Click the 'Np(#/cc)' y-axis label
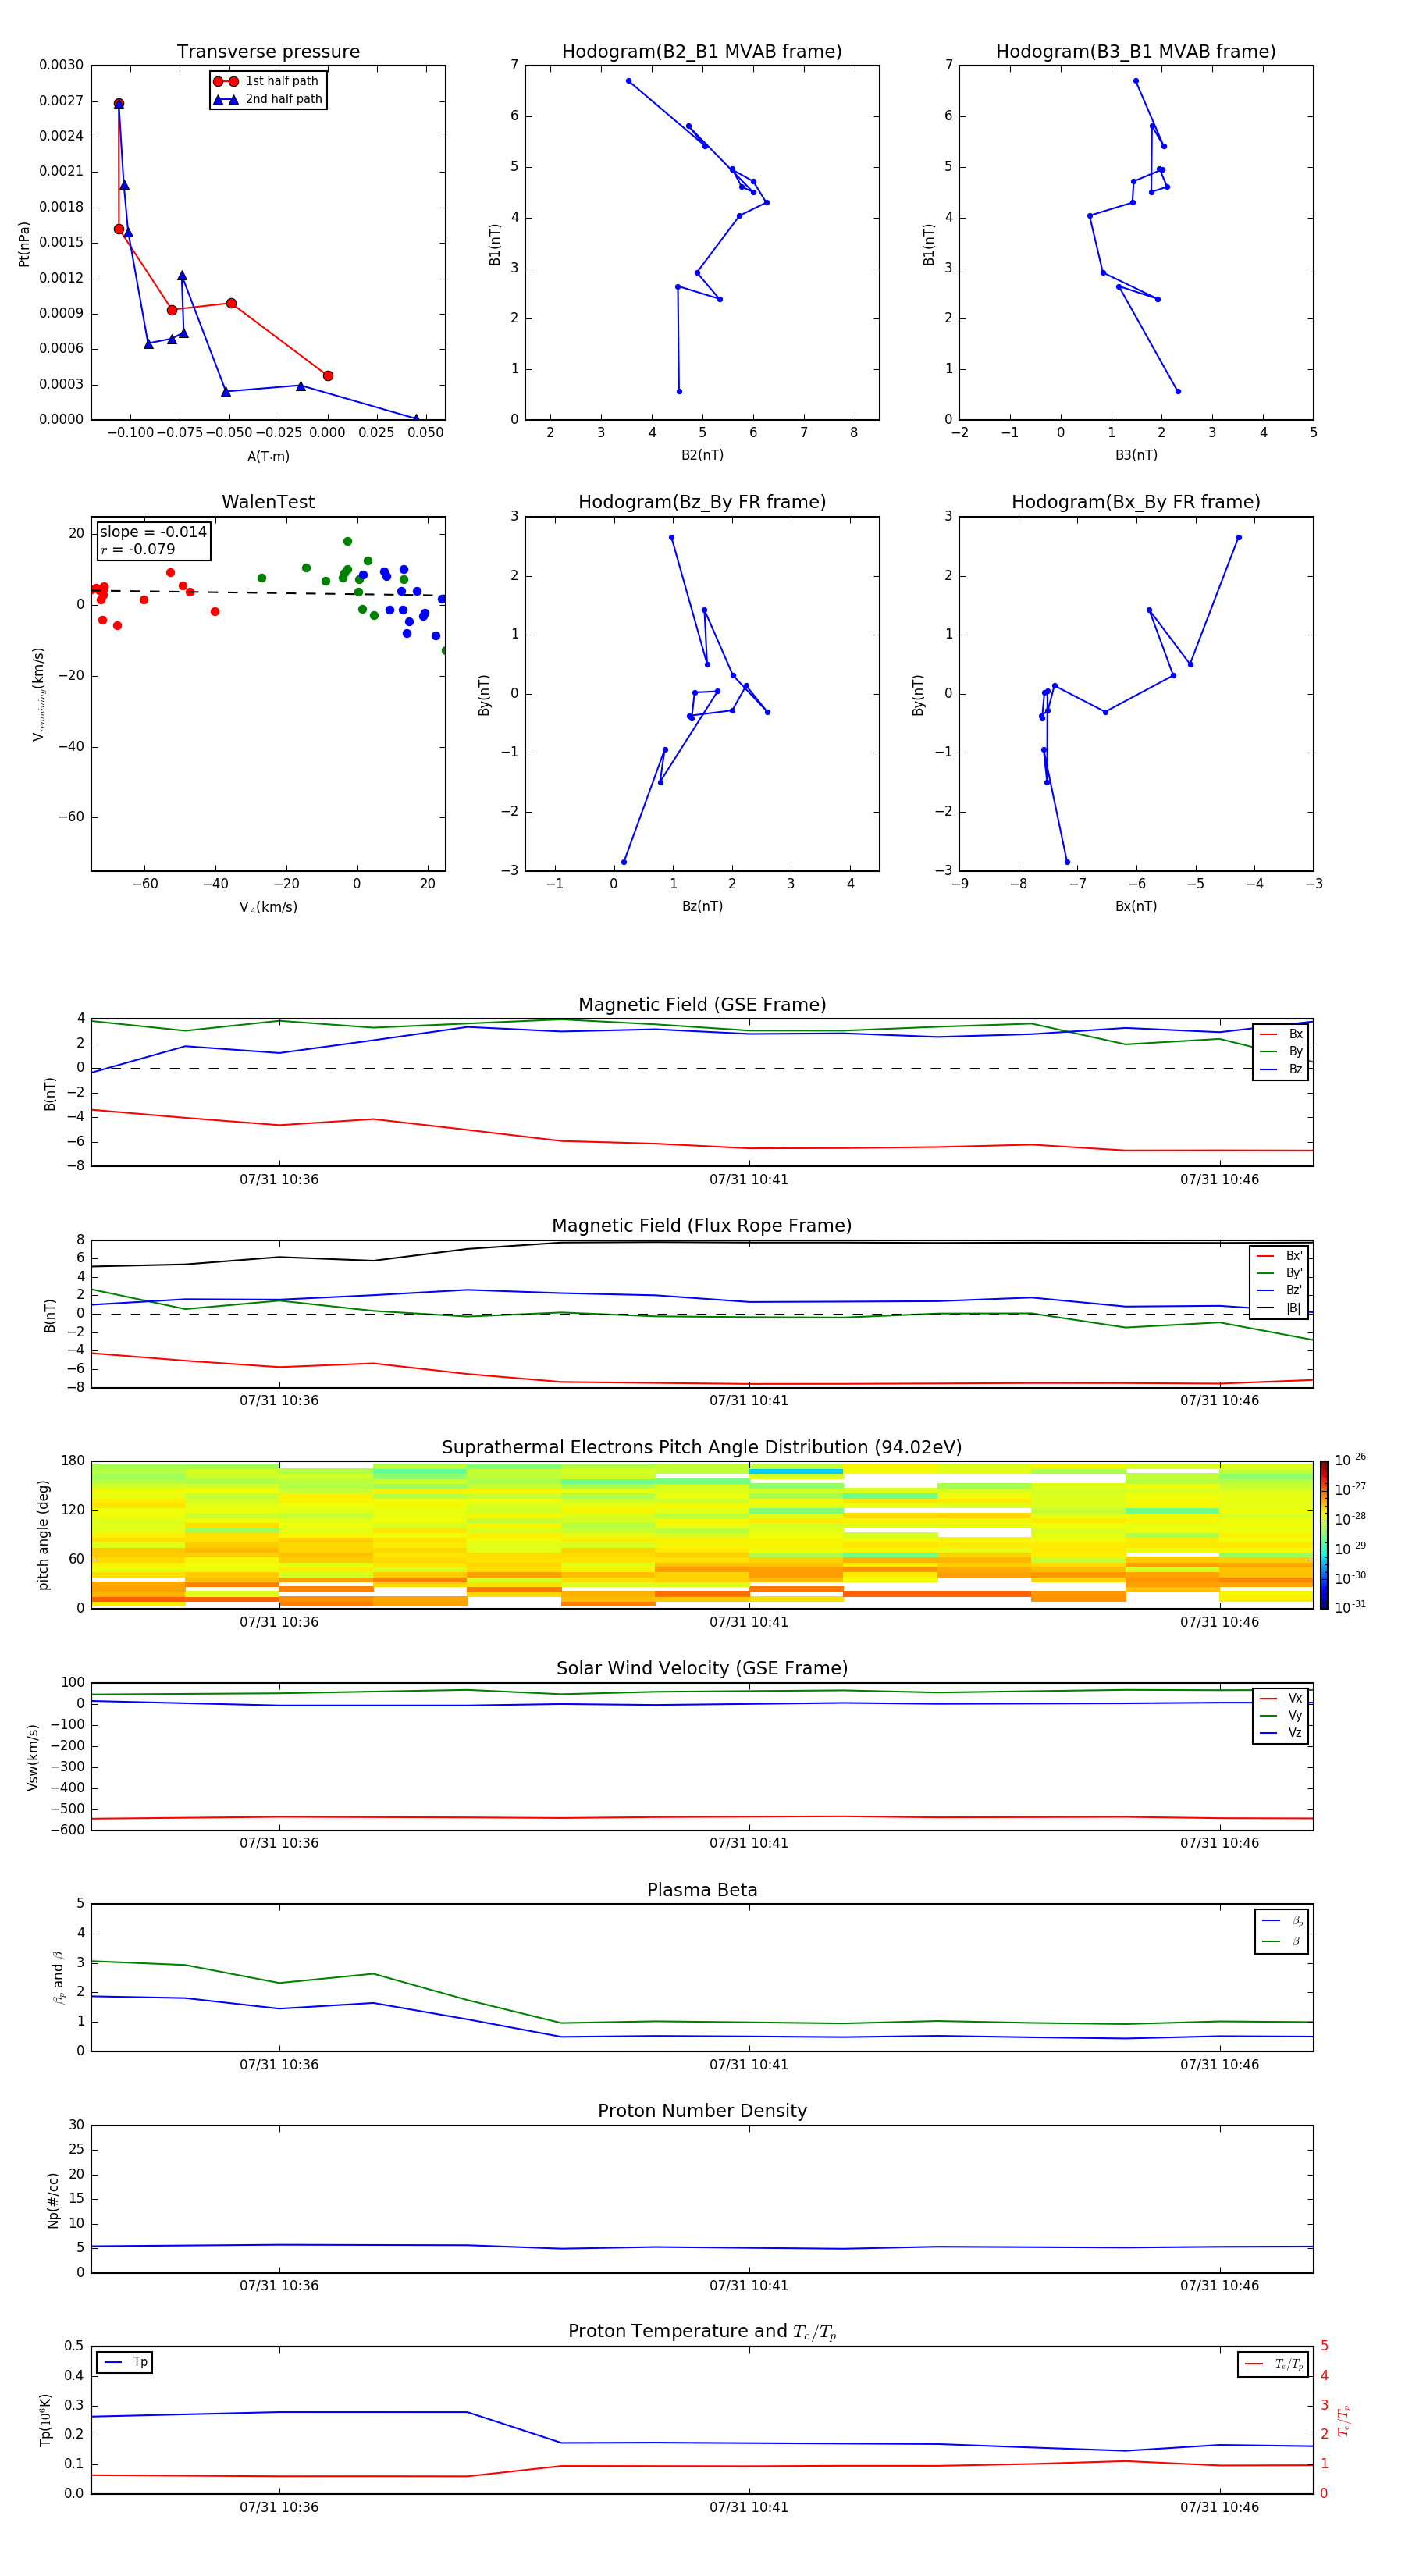This screenshot has height=2576, width=1405. point(53,2200)
